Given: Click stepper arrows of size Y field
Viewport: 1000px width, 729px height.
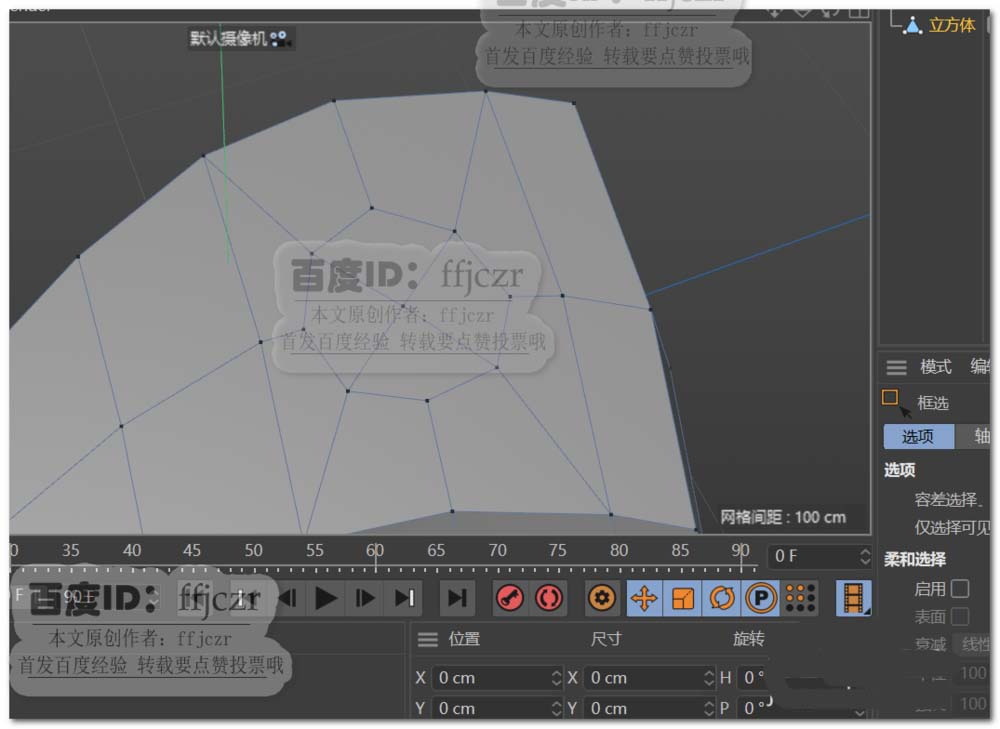Looking at the screenshot, I should [x=709, y=709].
